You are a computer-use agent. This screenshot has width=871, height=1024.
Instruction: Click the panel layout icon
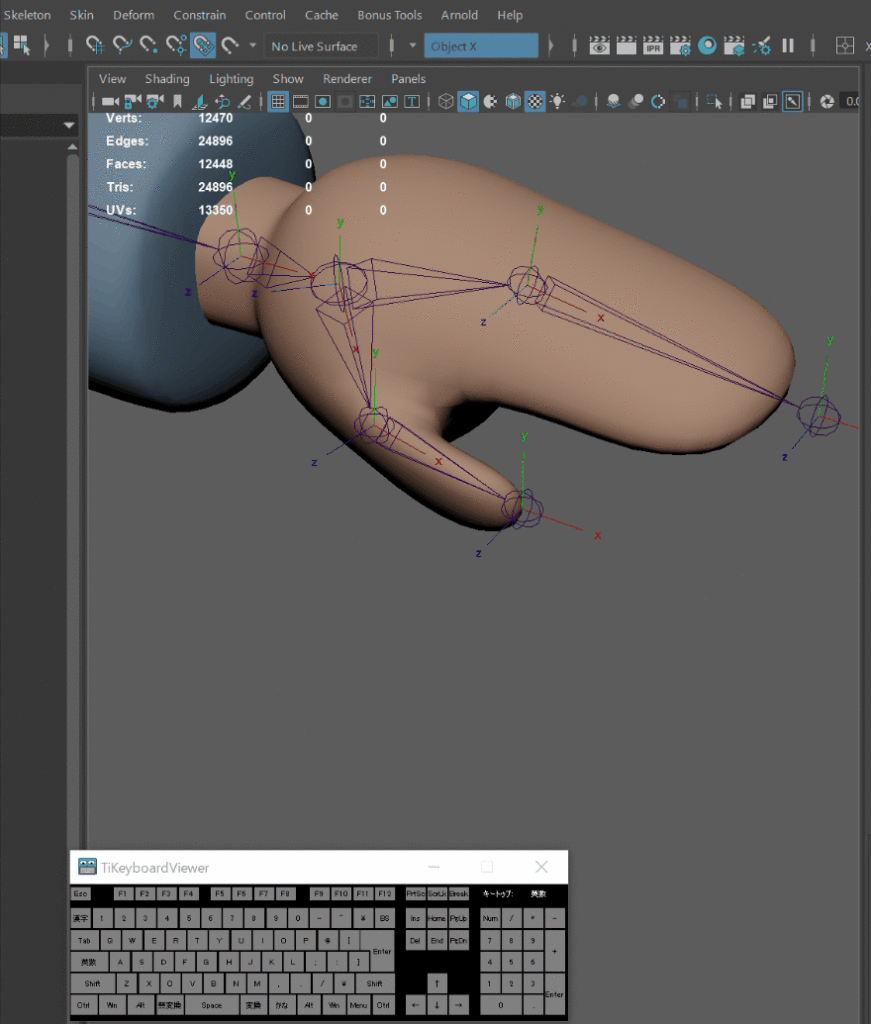pyautogui.click(x=845, y=45)
